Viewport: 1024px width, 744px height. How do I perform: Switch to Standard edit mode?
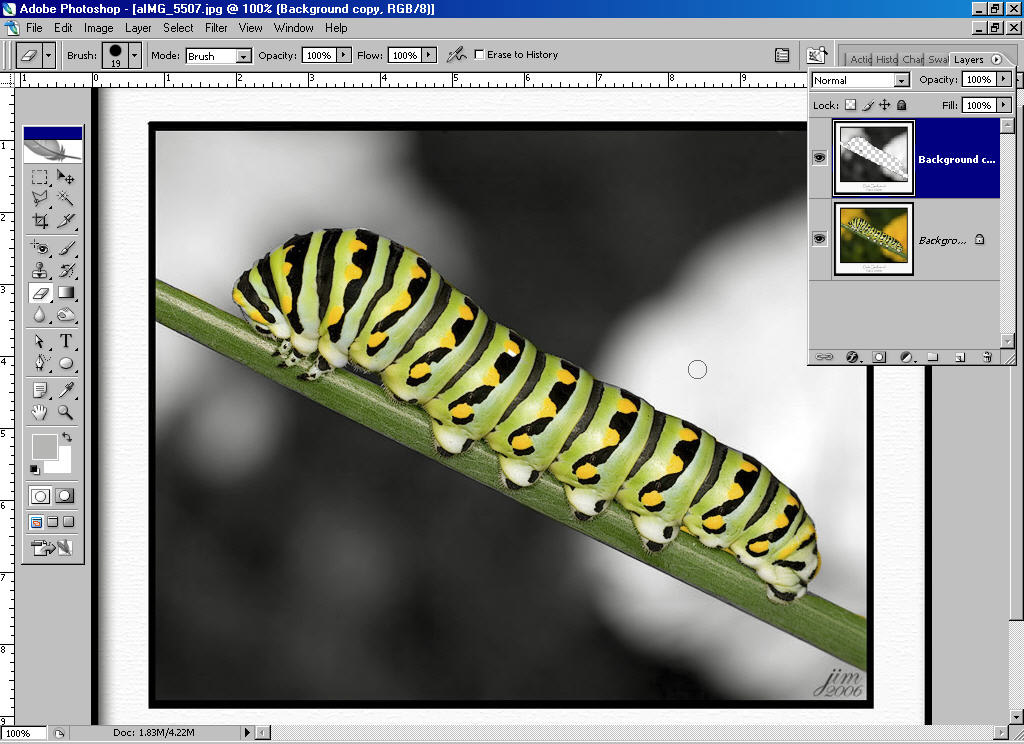[40, 496]
